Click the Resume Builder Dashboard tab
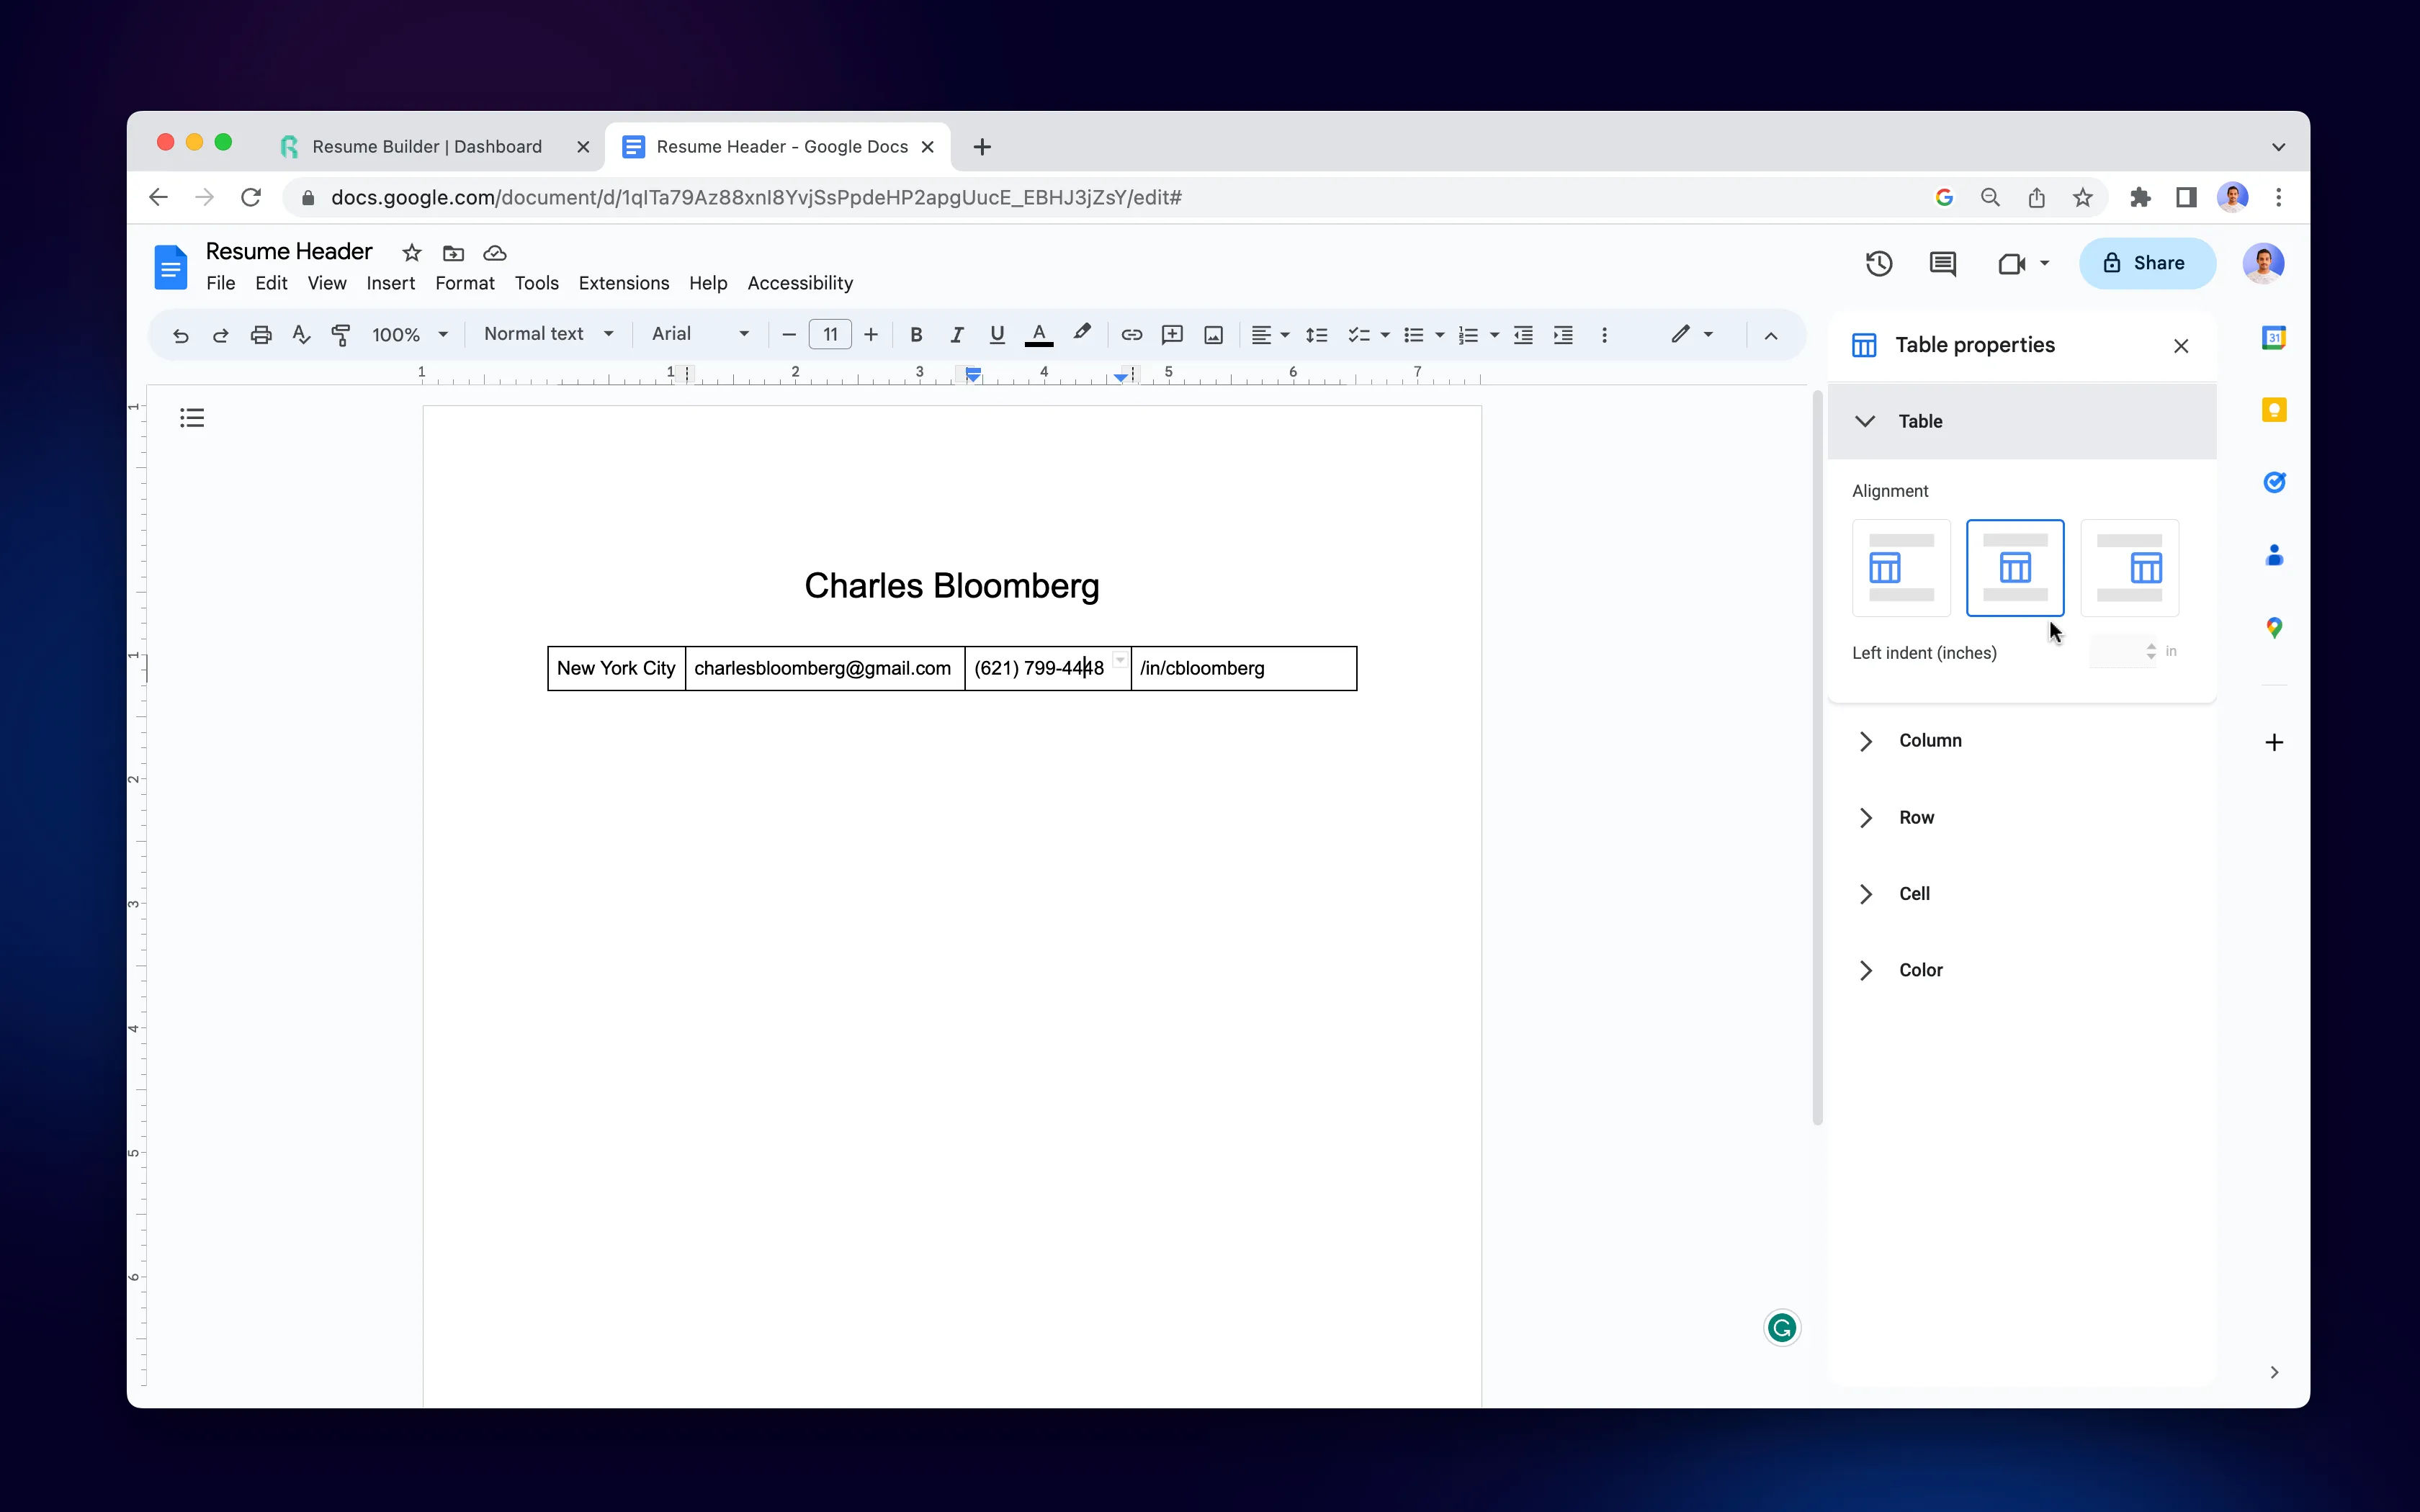This screenshot has width=2420, height=1512. (425, 146)
